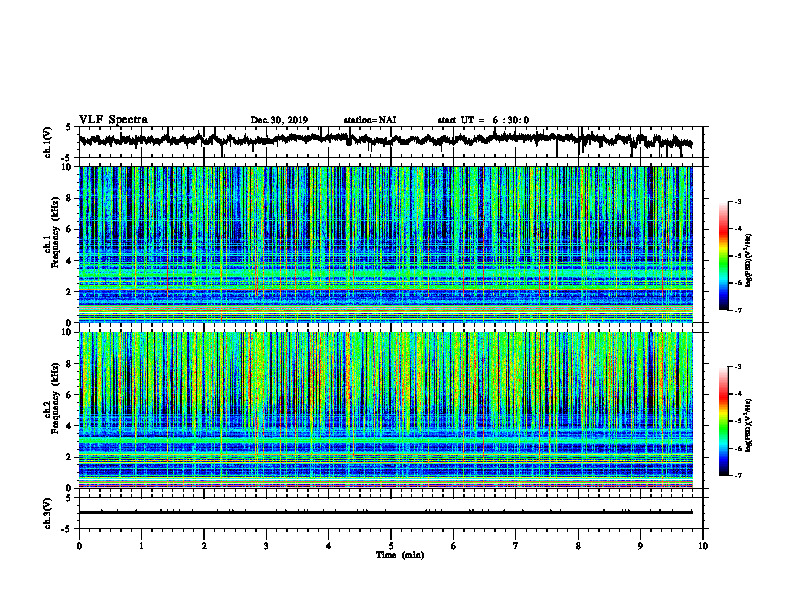Image resolution: width=792 pixels, height=612 pixels.
Task: Click the ch.2 'Frequency (kHz)' axis label
Action: coord(55,398)
